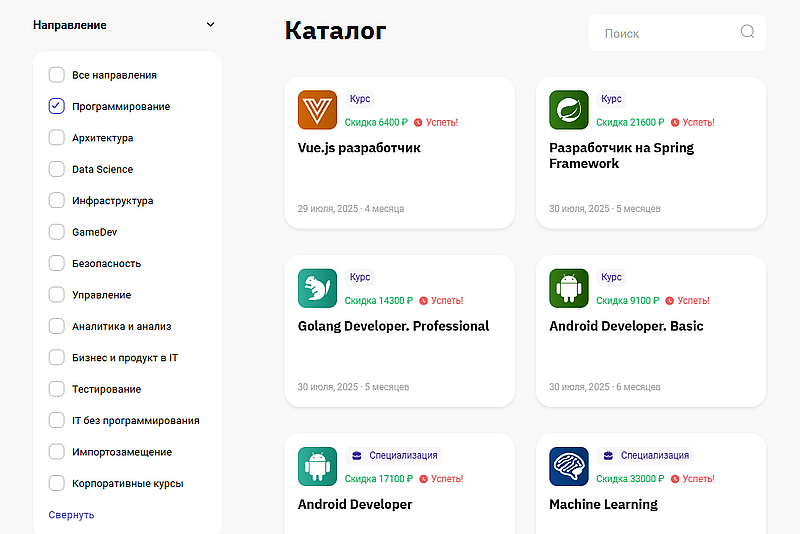The width and height of the screenshot is (800, 534).
Task: Click 'Специализация' badge on Android Developer card
Action: [x=394, y=455]
